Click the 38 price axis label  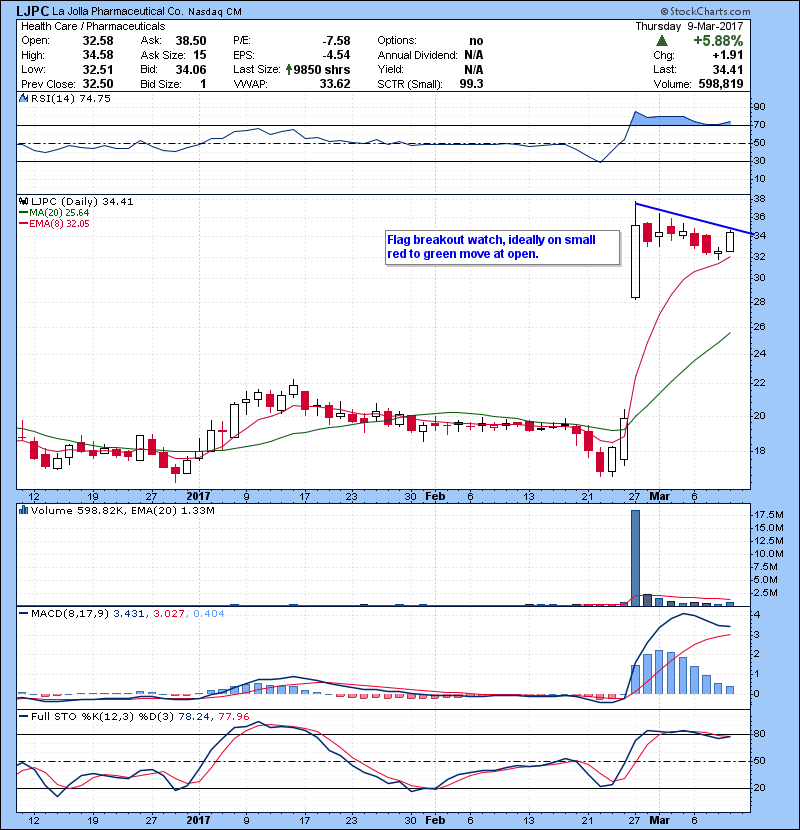[x=759, y=199]
